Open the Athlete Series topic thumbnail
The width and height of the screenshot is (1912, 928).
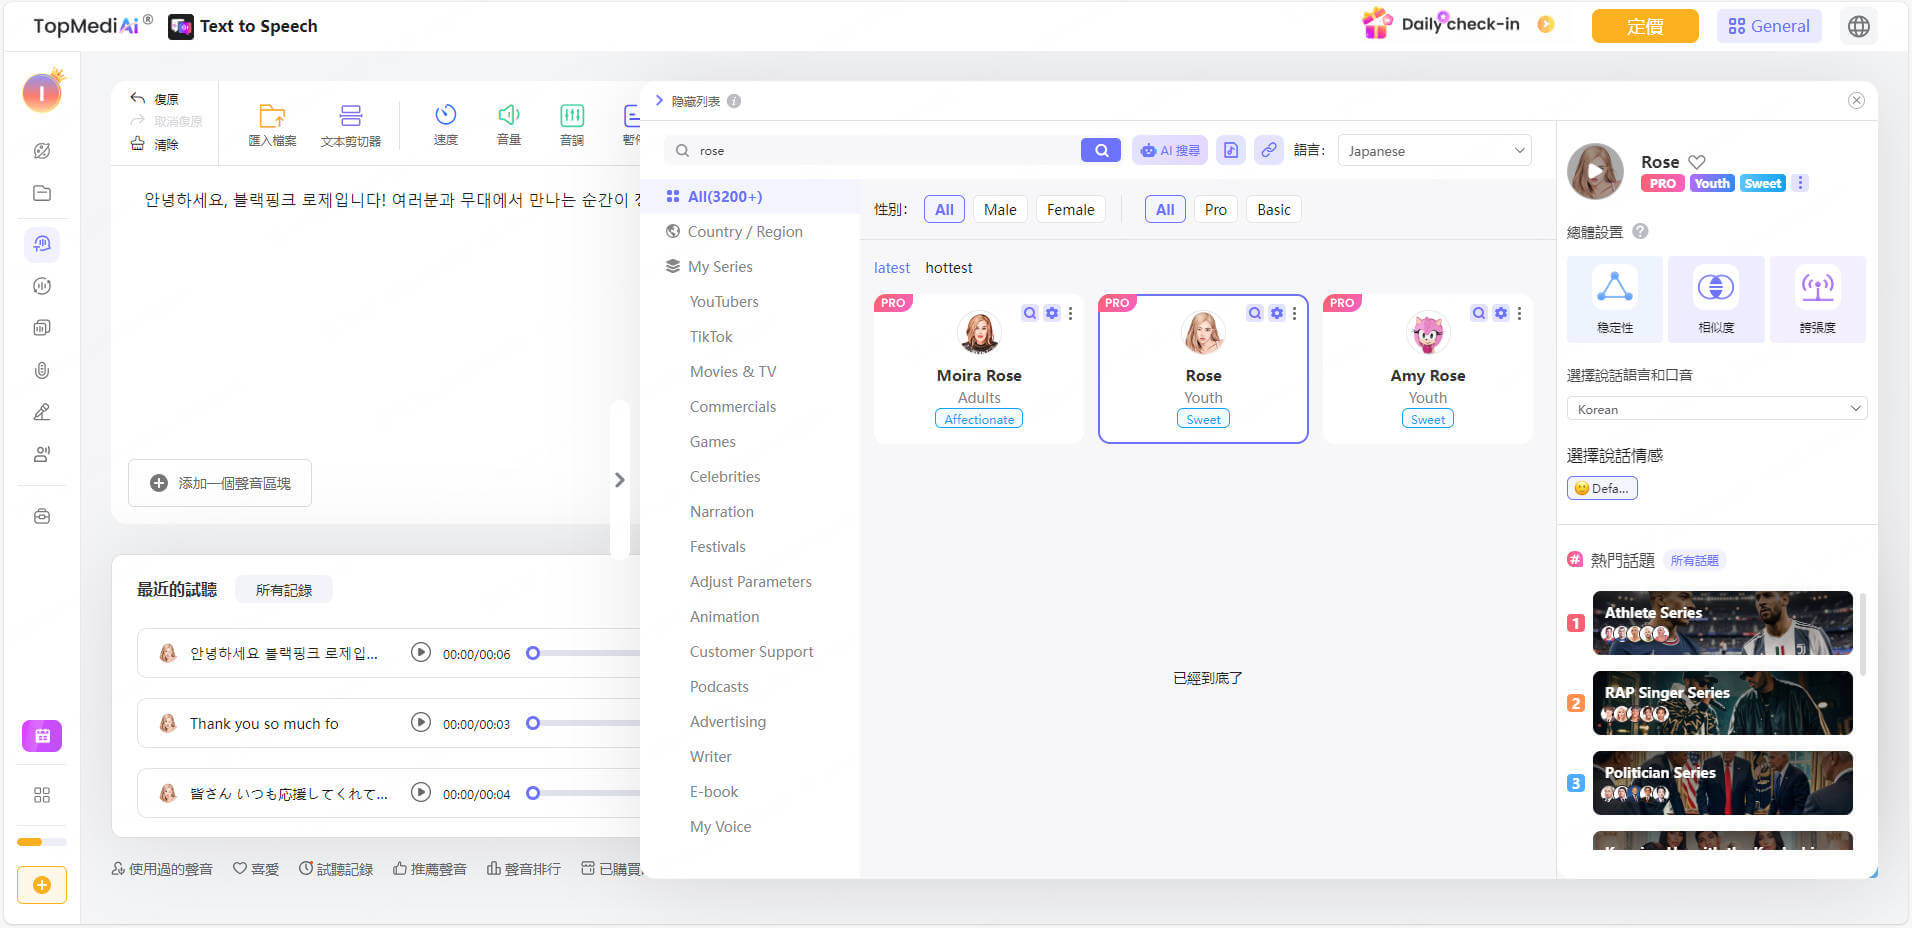1722,623
